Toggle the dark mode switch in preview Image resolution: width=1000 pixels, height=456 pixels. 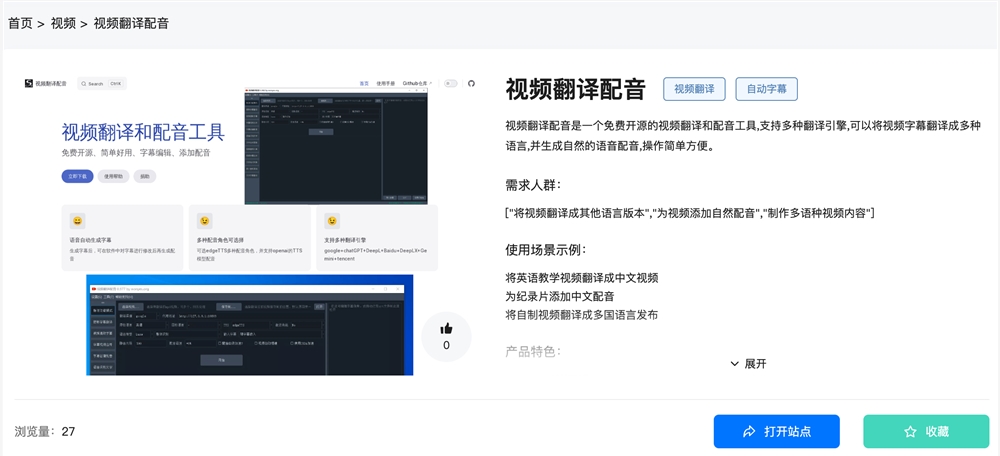coord(451,84)
